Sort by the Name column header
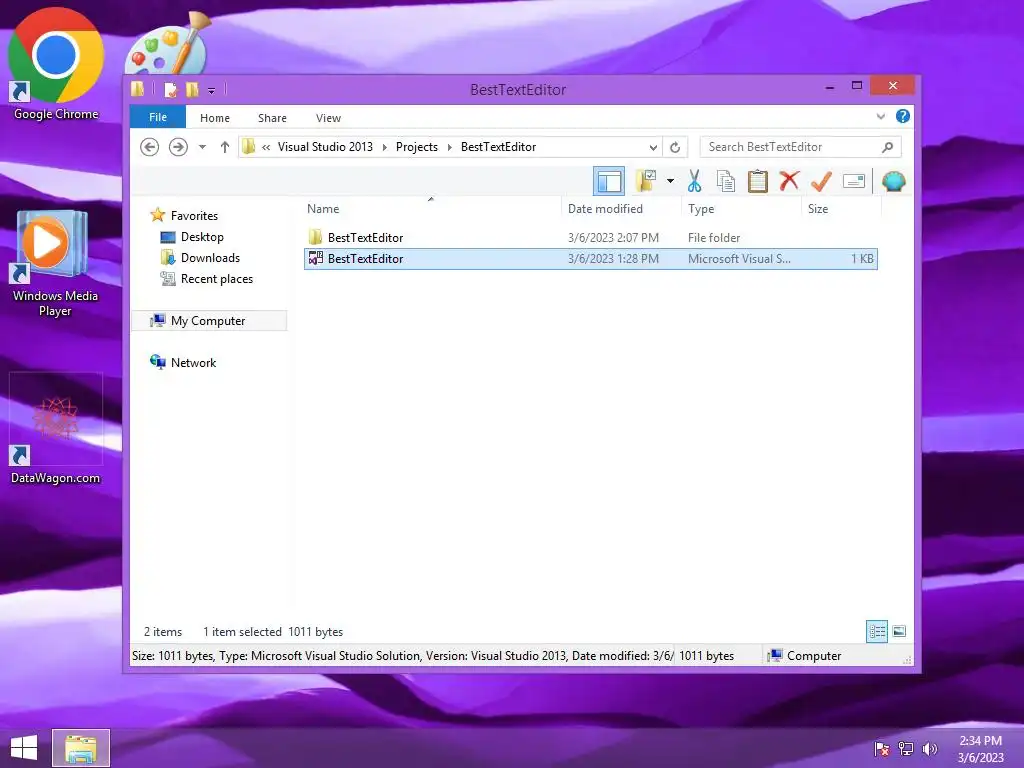The image size is (1024, 768). coord(431,208)
